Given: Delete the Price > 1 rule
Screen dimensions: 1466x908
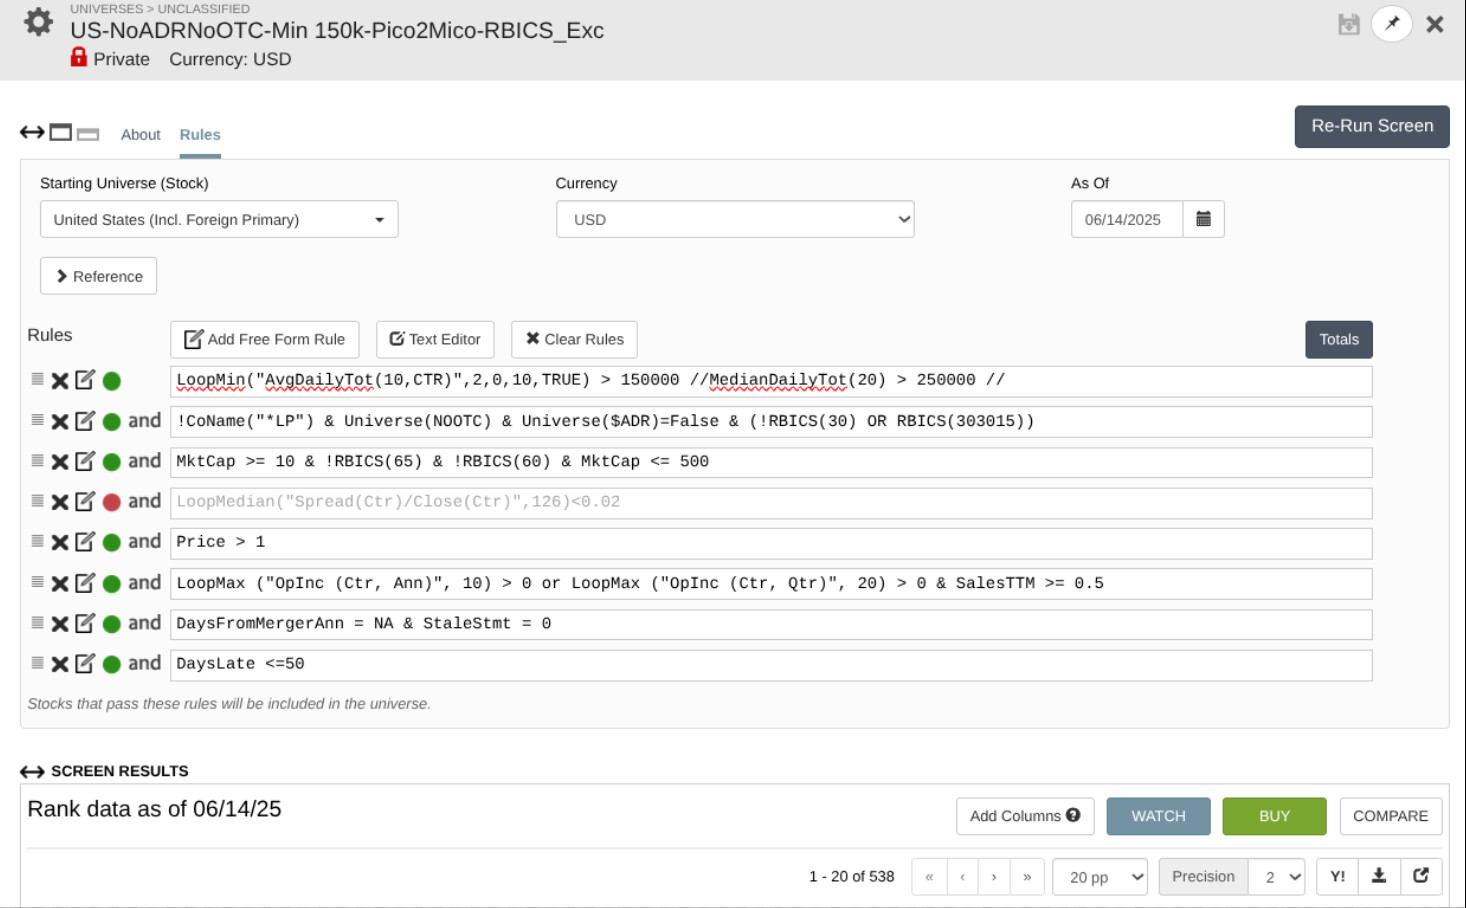Looking at the screenshot, I should coord(60,542).
